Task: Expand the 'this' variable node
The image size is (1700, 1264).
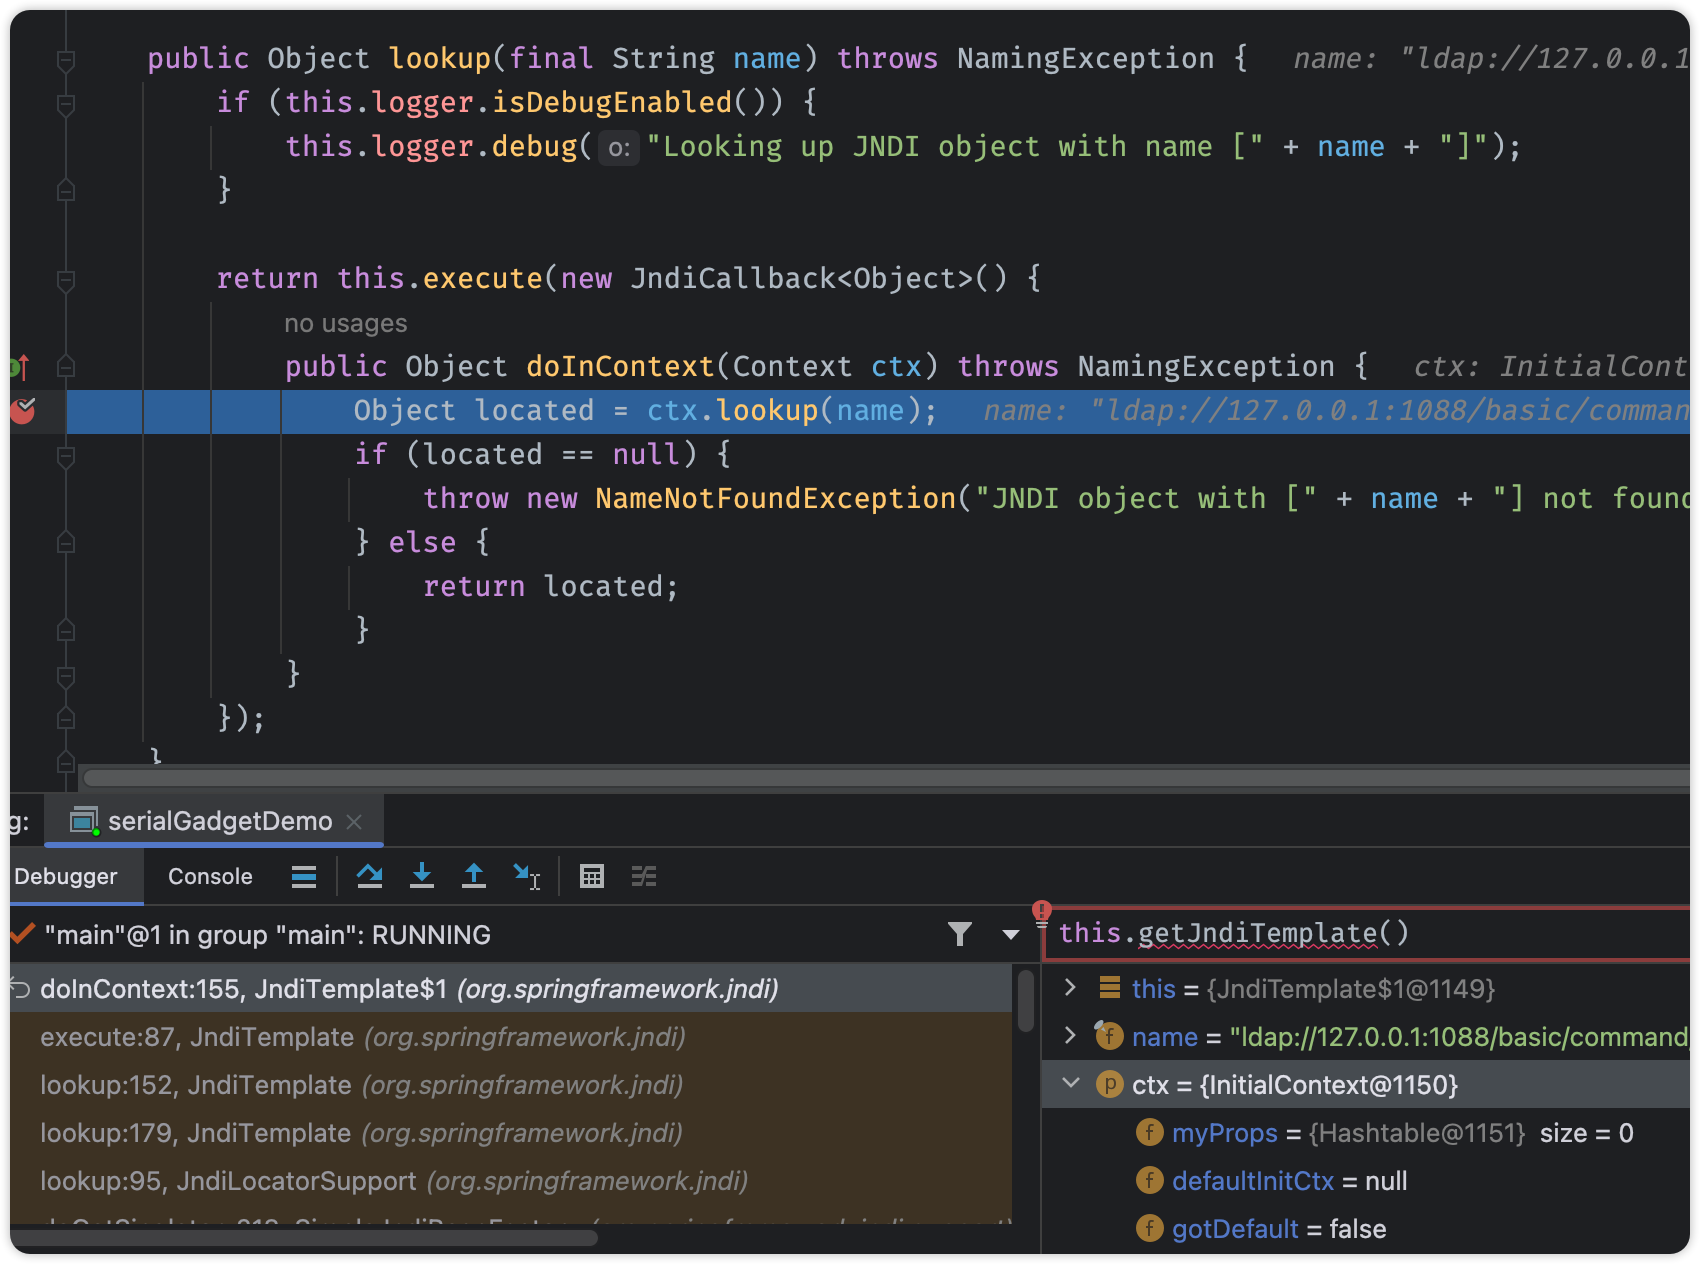Action: pyautogui.click(x=1070, y=988)
